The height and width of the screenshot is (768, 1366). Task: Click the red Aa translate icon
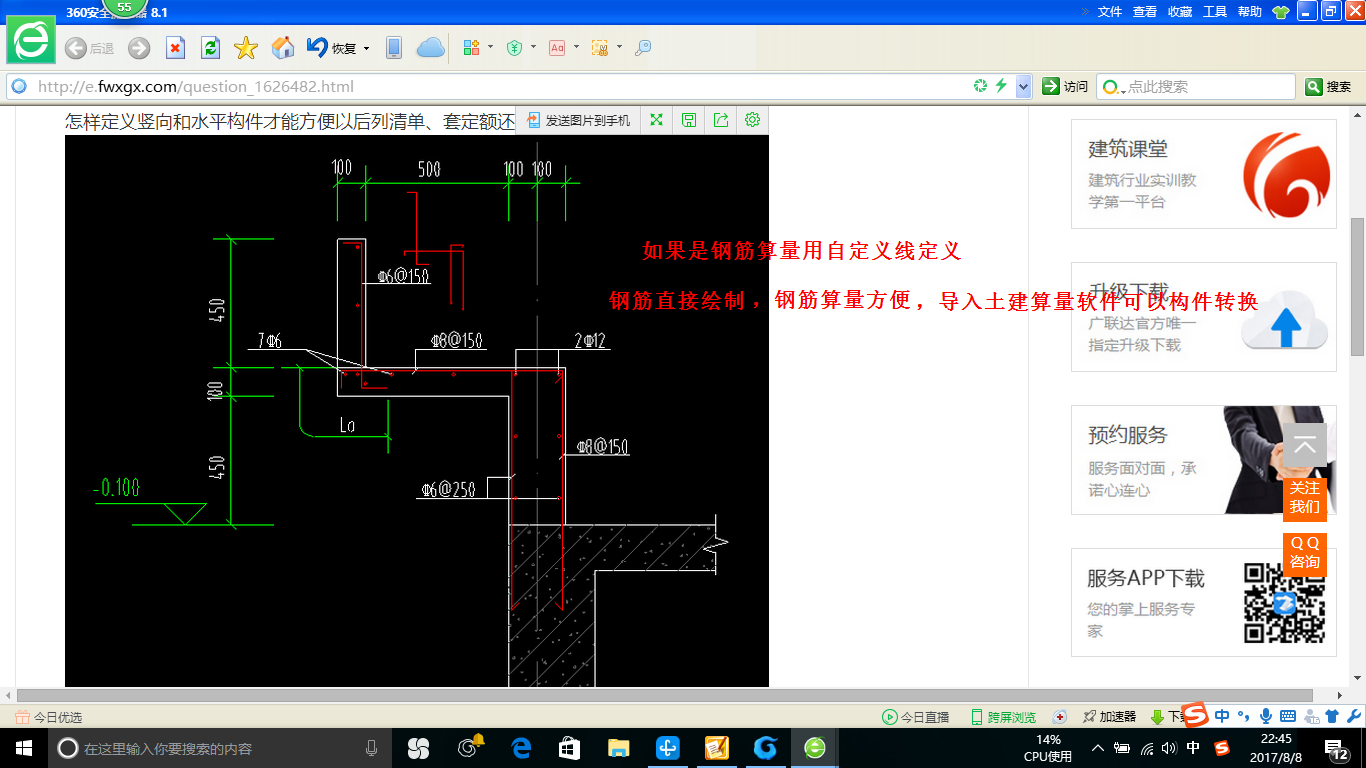(557, 47)
